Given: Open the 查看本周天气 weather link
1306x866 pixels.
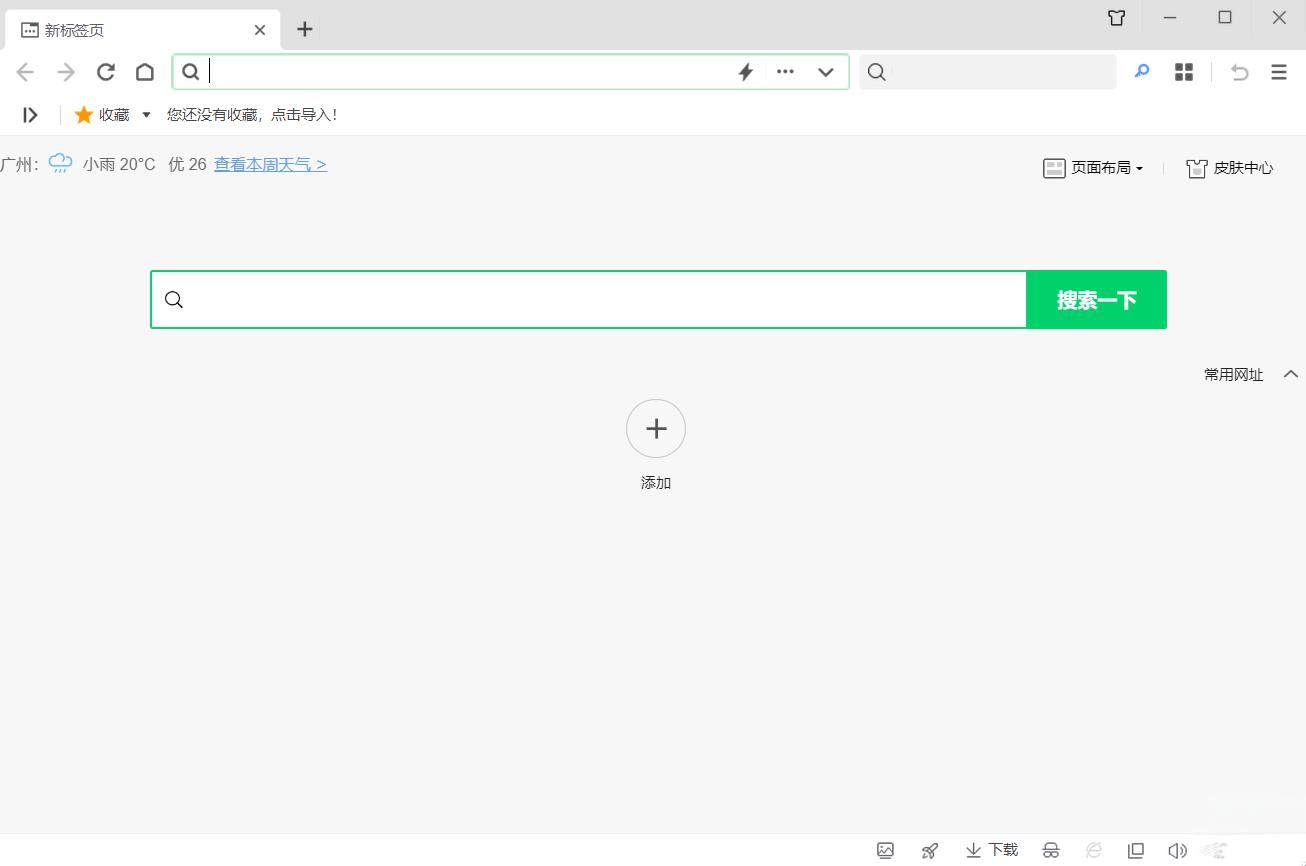Looking at the screenshot, I should coord(269,163).
